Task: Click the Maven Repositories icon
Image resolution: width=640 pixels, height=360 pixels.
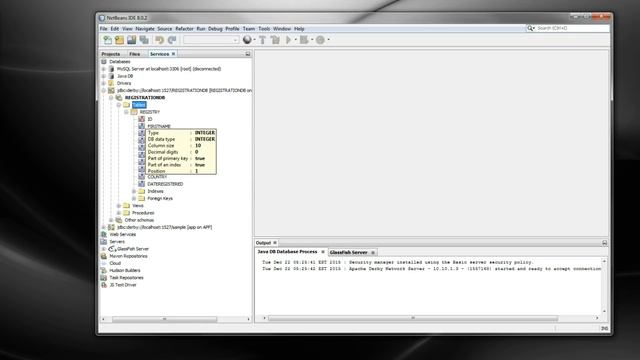Action: [x=104, y=256]
